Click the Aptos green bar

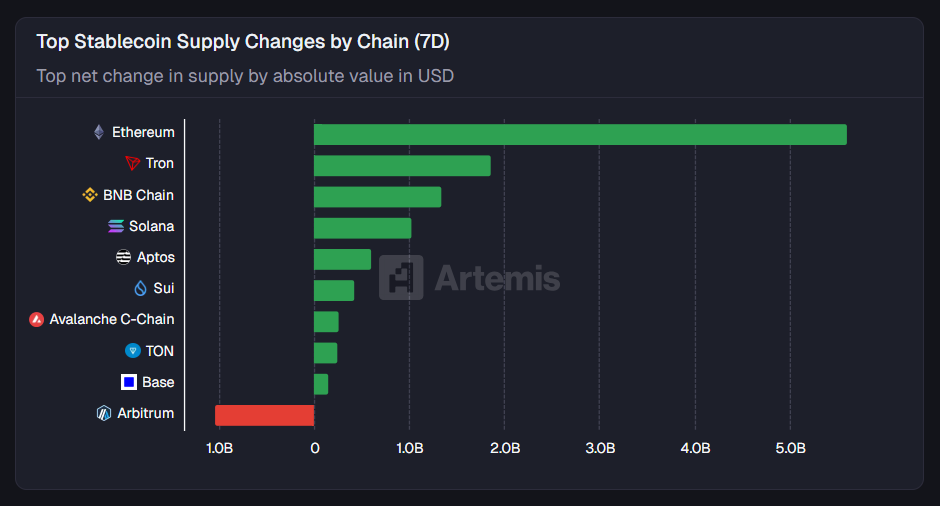click(342, 259)
